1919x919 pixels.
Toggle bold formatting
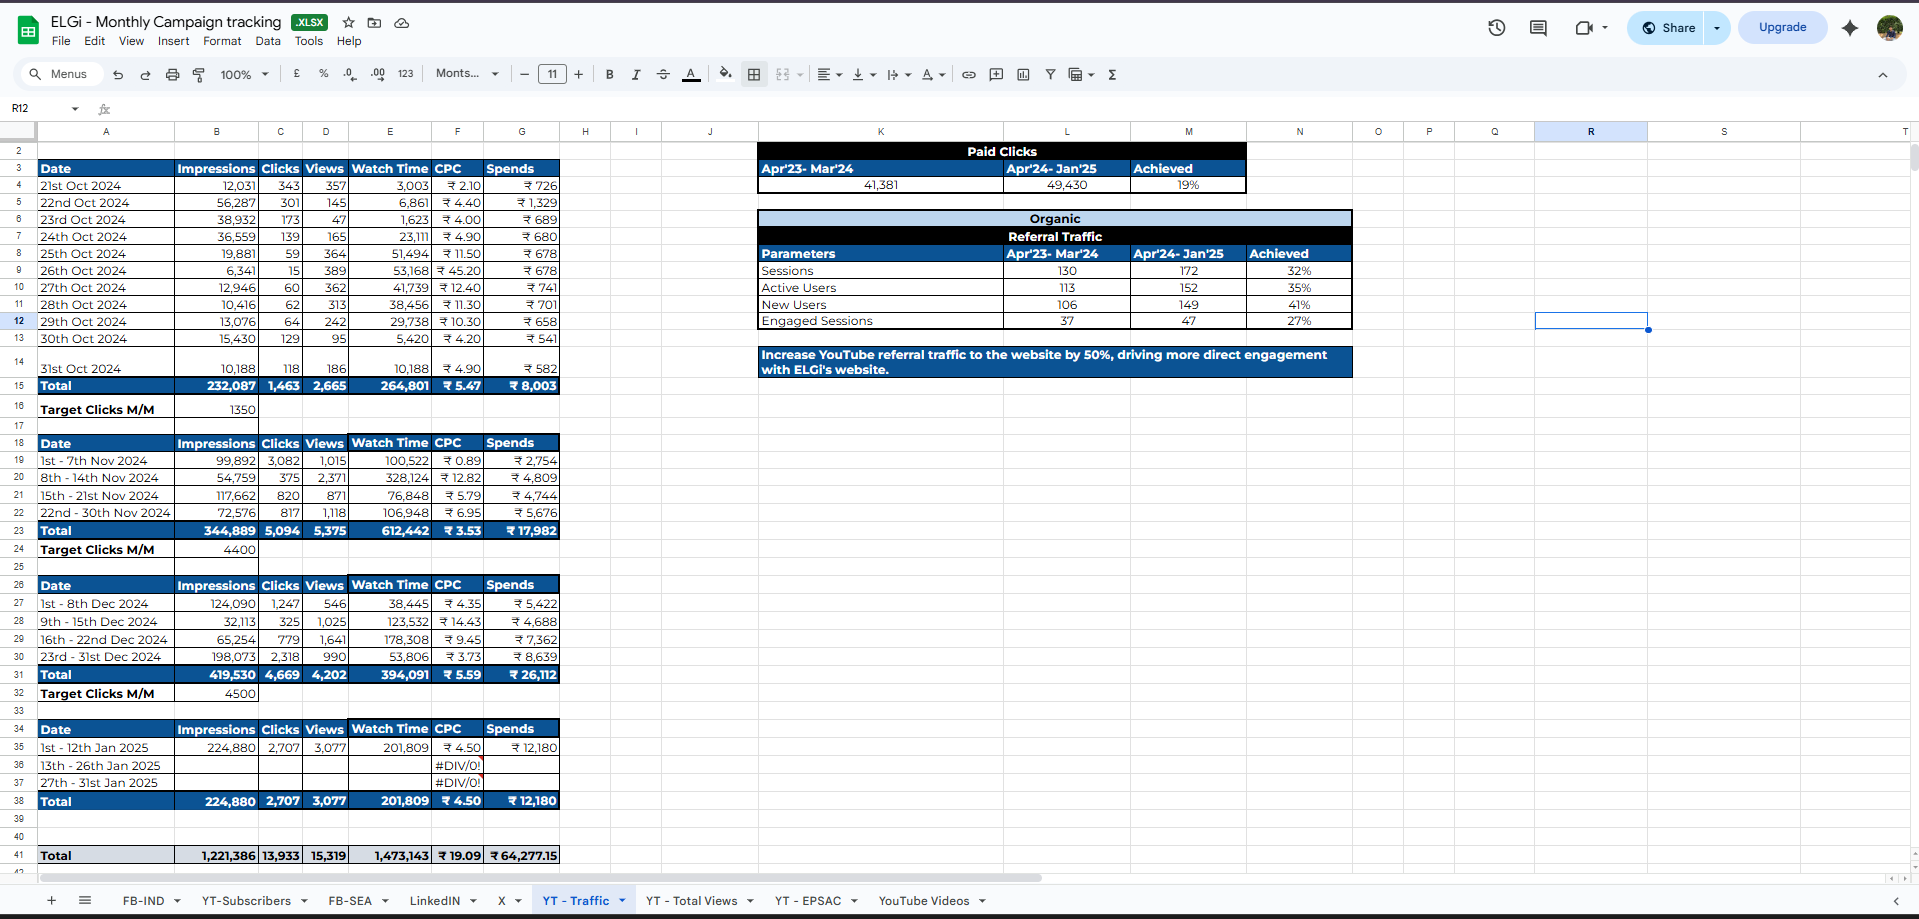click(x=609, y=74)
